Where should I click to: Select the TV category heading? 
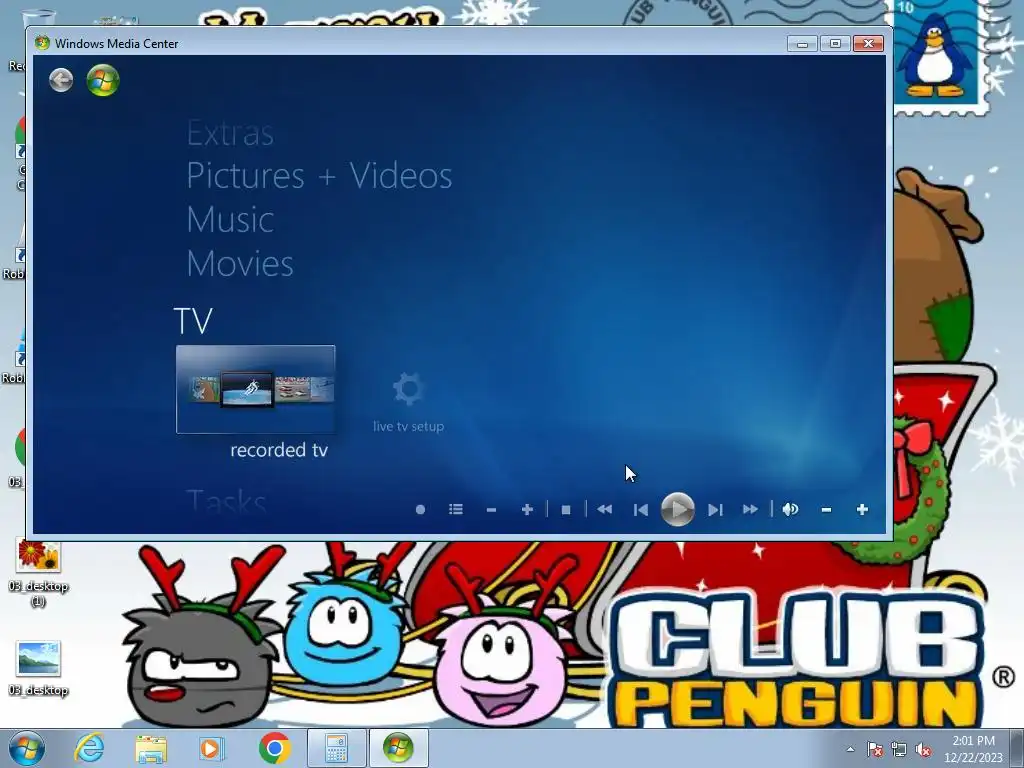point(193,321)
